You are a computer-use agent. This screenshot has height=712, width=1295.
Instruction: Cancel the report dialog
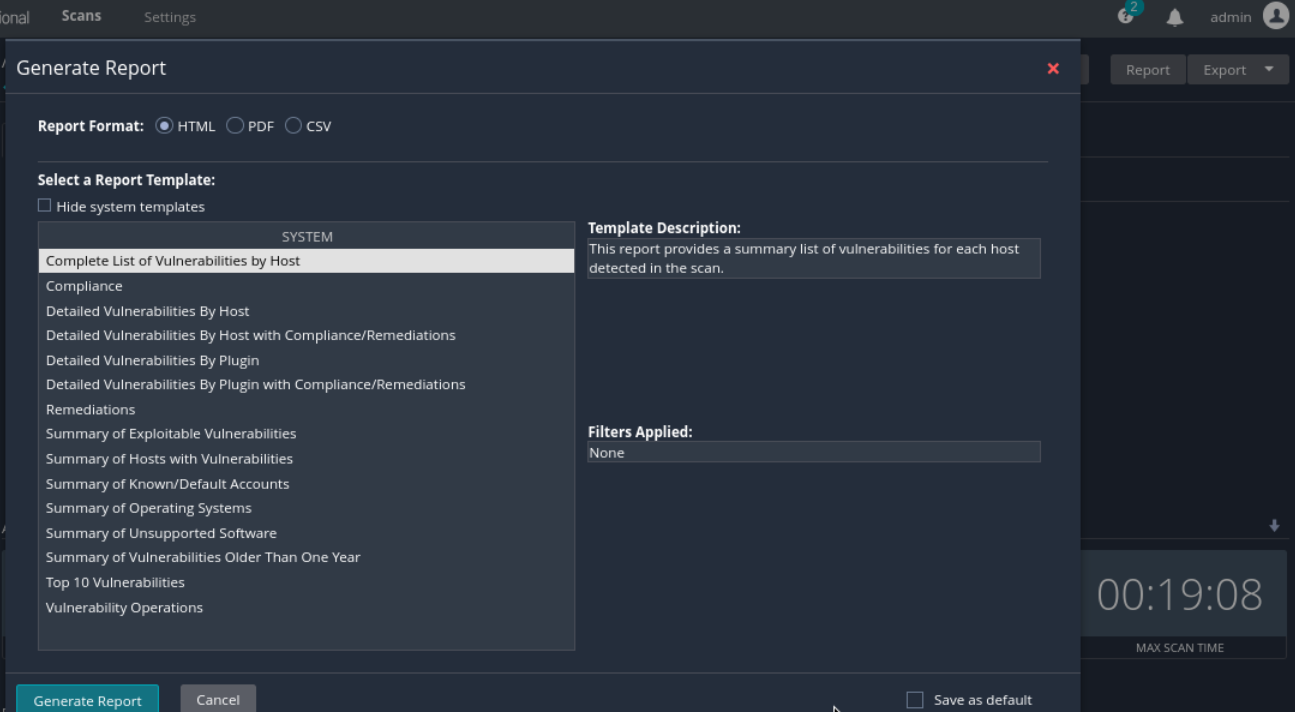coord(218,699)
